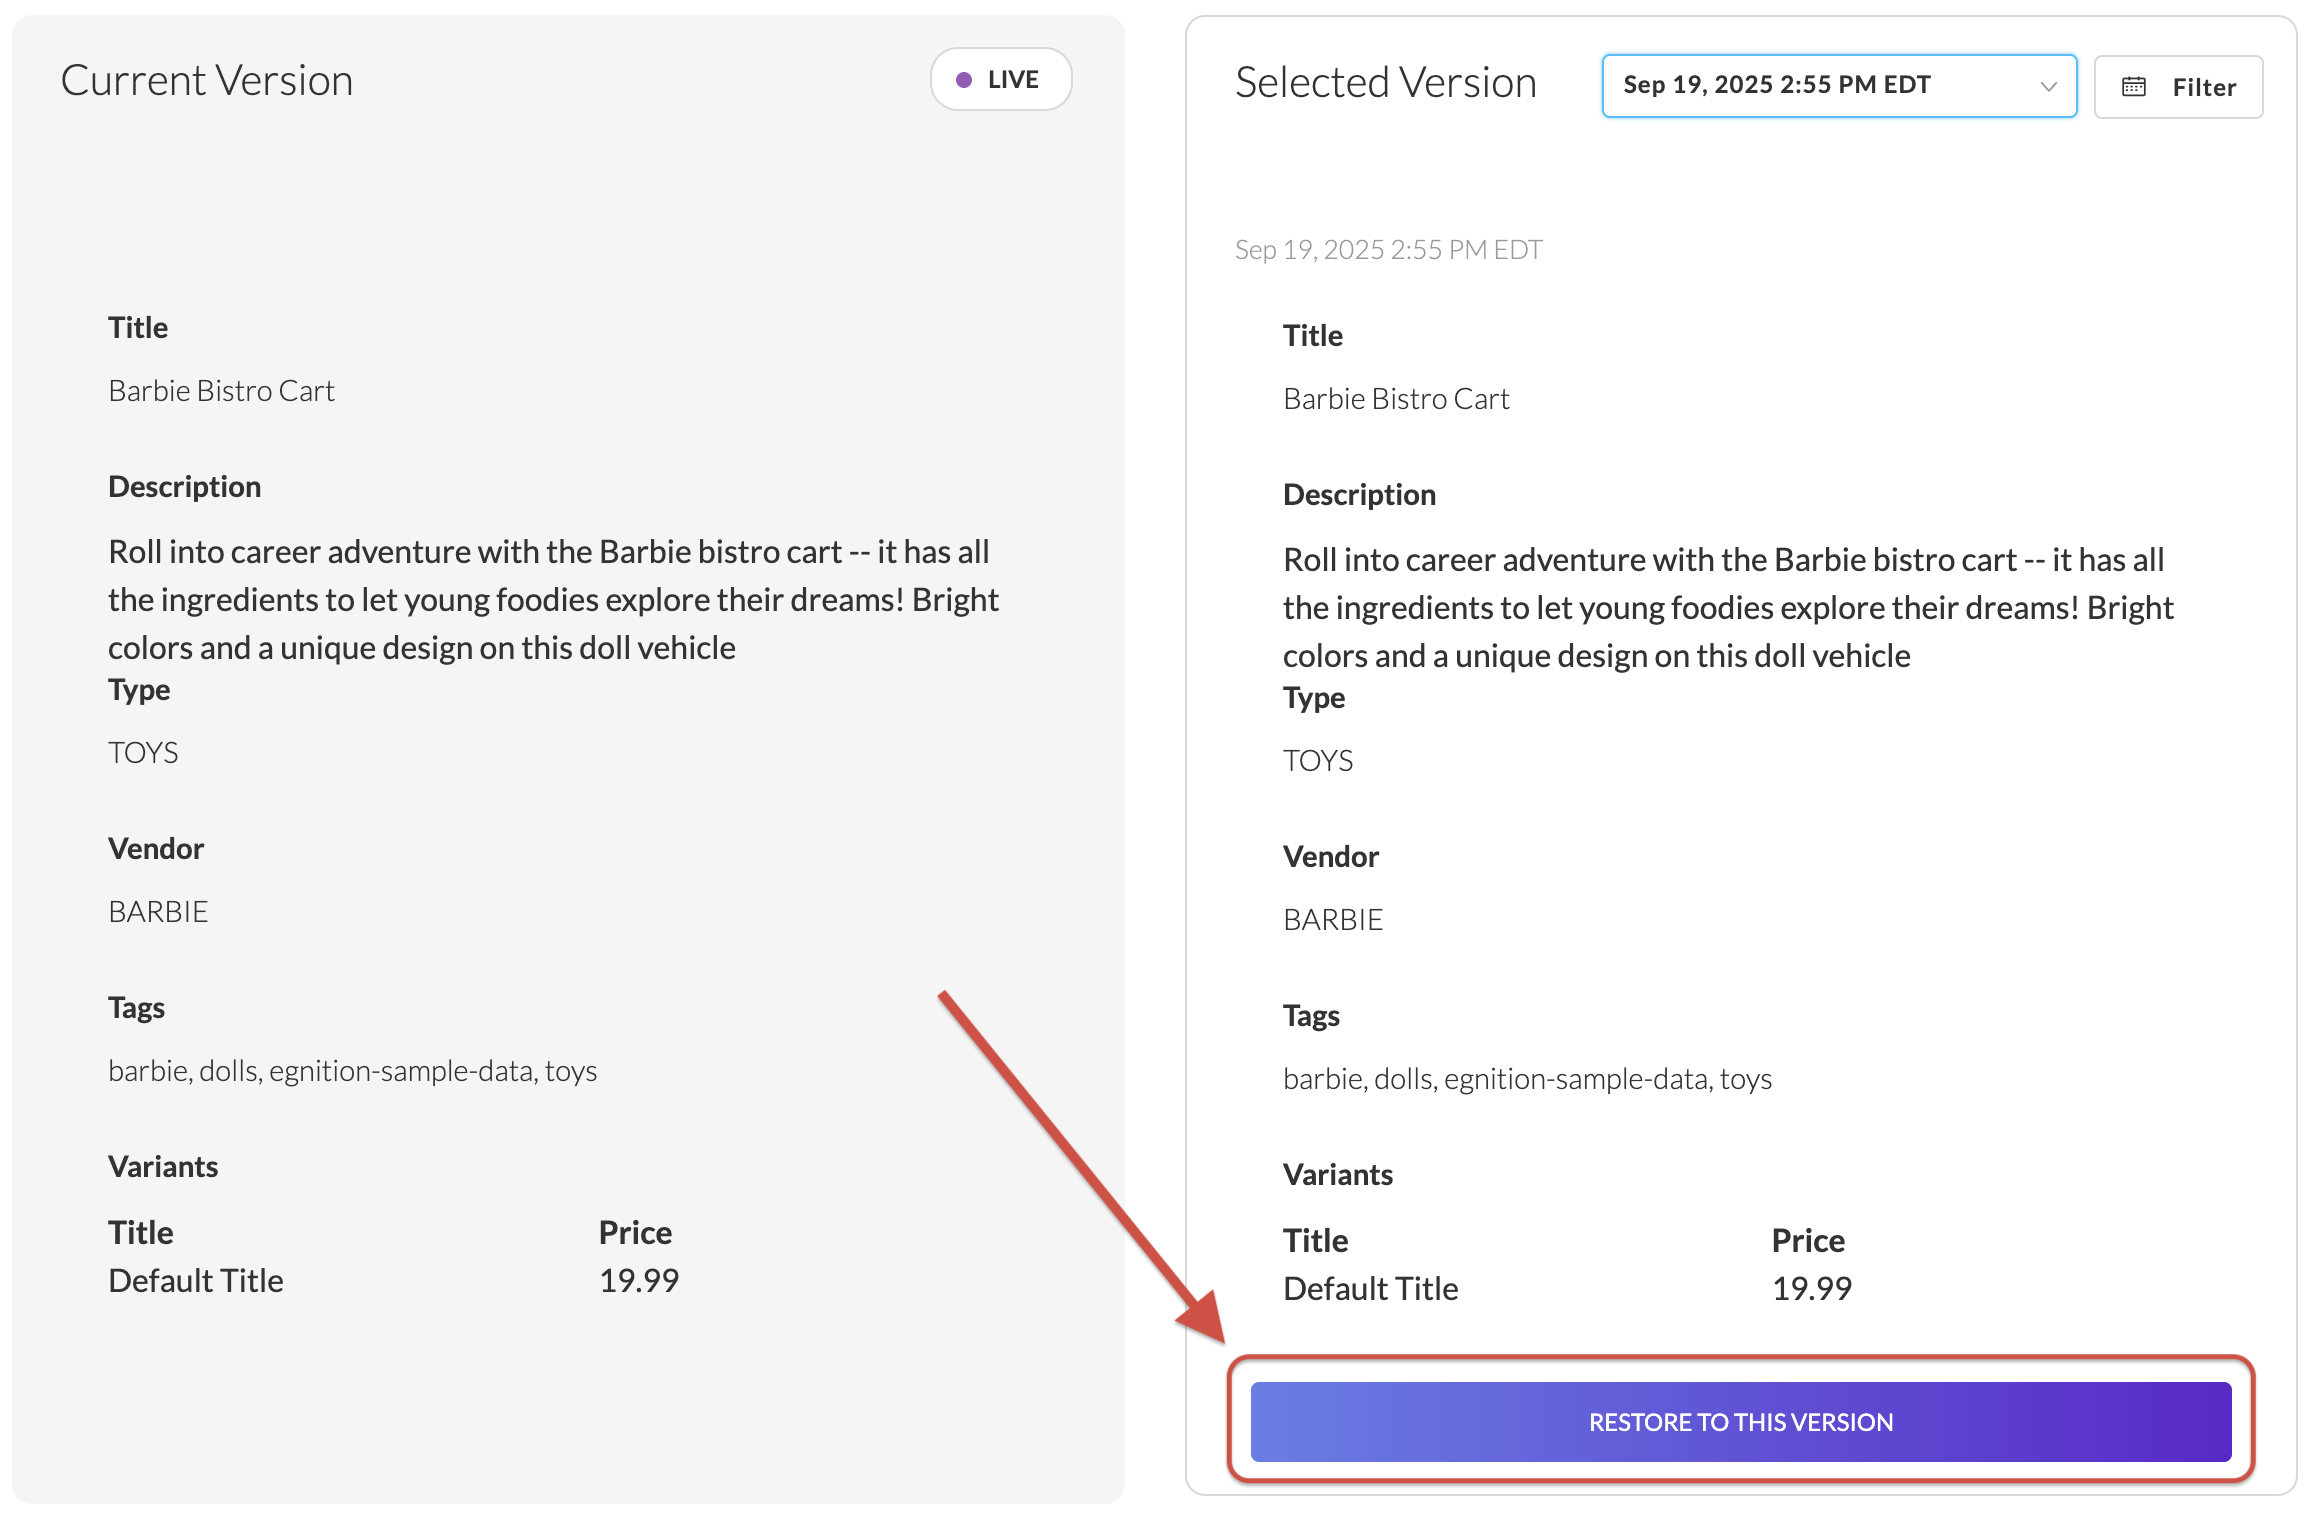Screen dimensions: 2316x1516
Task: Click BARBIE vendor value in selected version
Action: (x=1333, y=920)
